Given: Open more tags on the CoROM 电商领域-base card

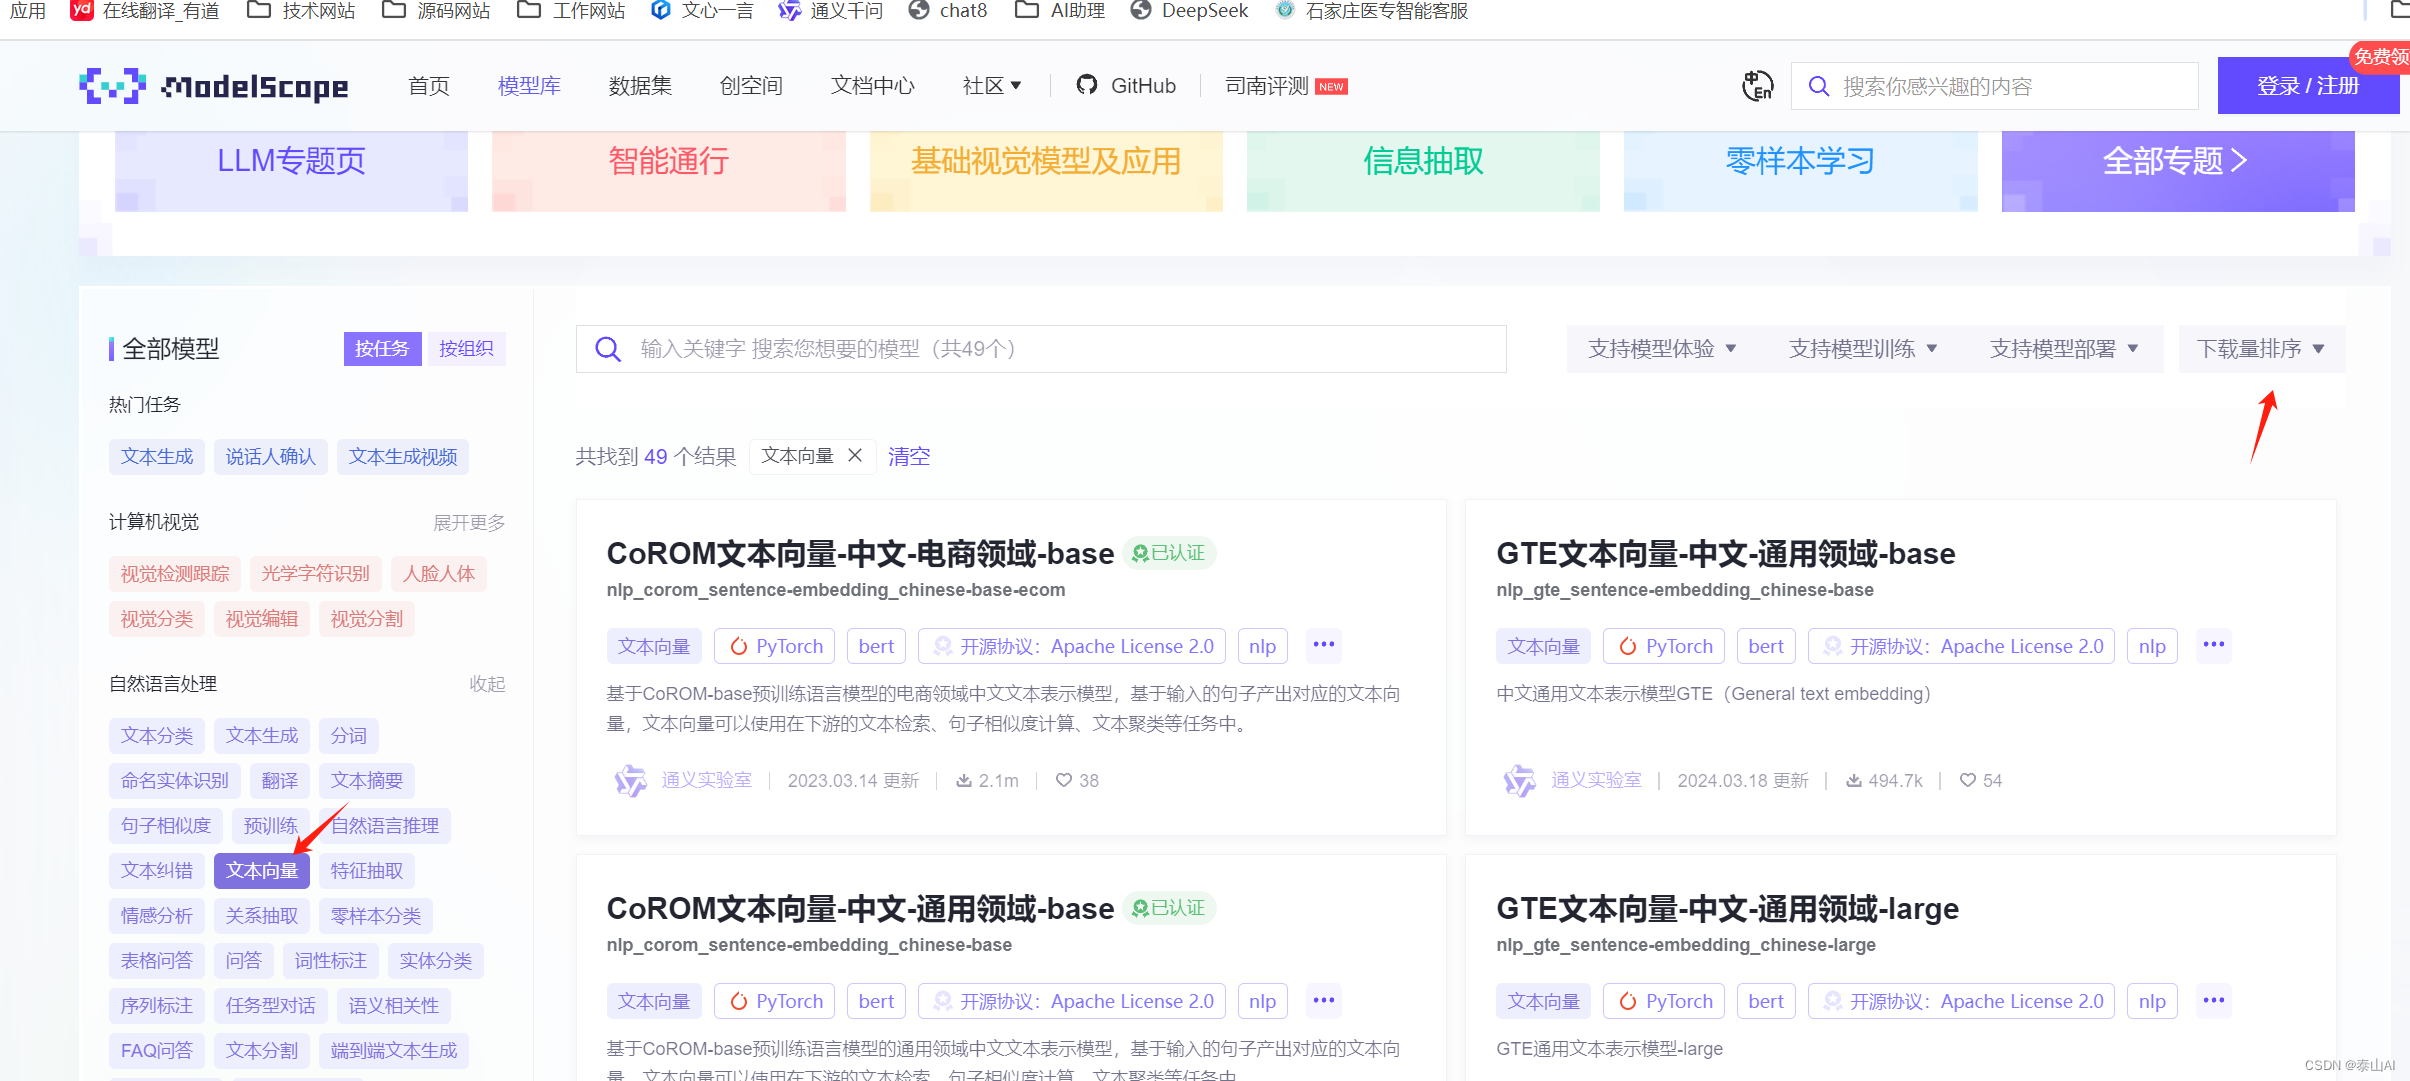Looking at the screenshot, I should 1323,645.
